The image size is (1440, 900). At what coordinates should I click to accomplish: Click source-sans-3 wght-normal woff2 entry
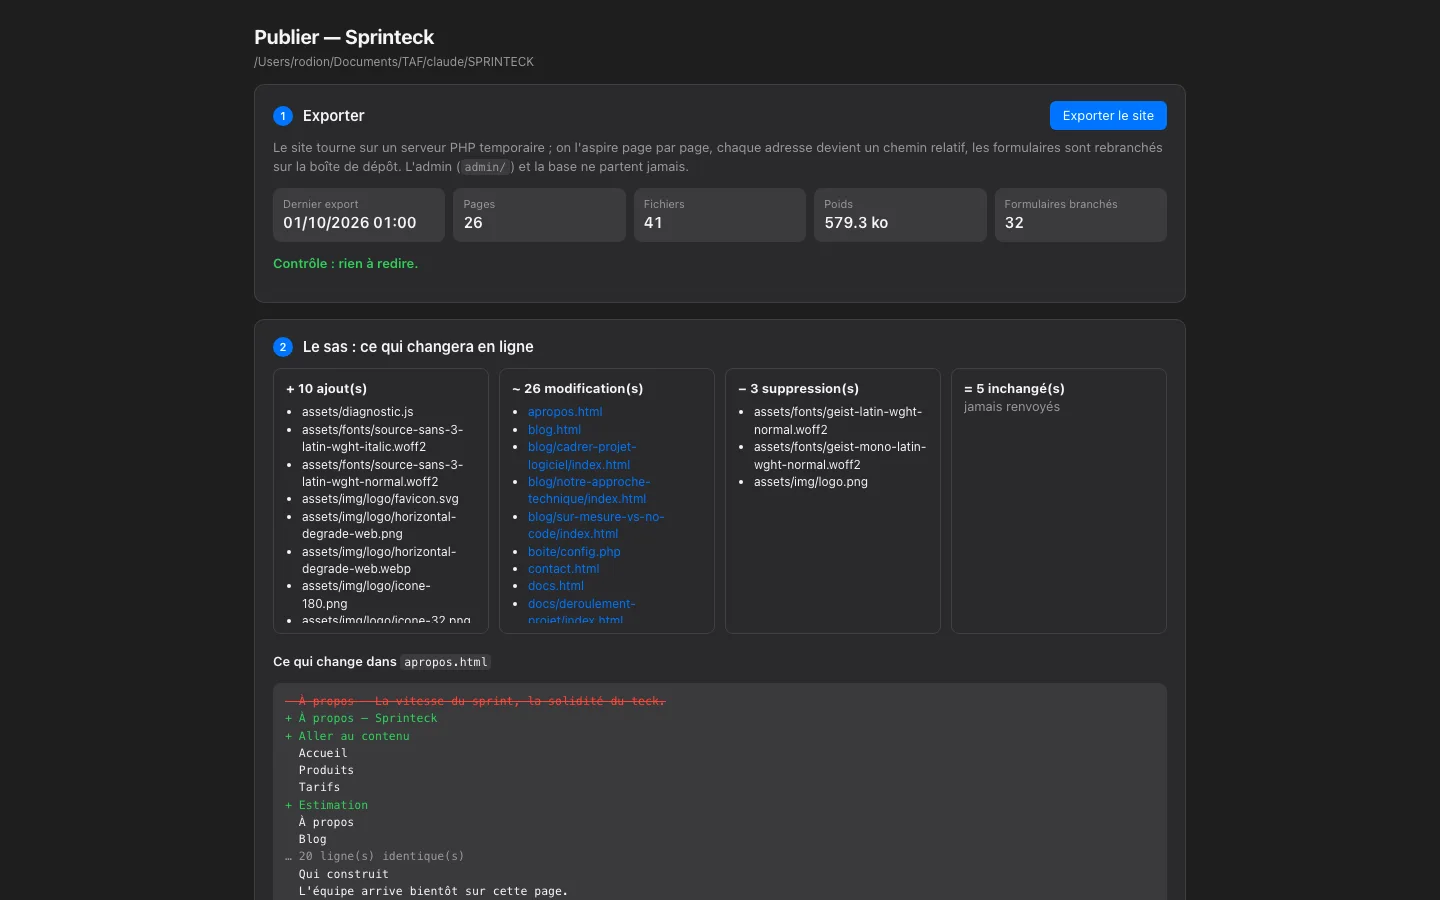click(x=382, y=473)
